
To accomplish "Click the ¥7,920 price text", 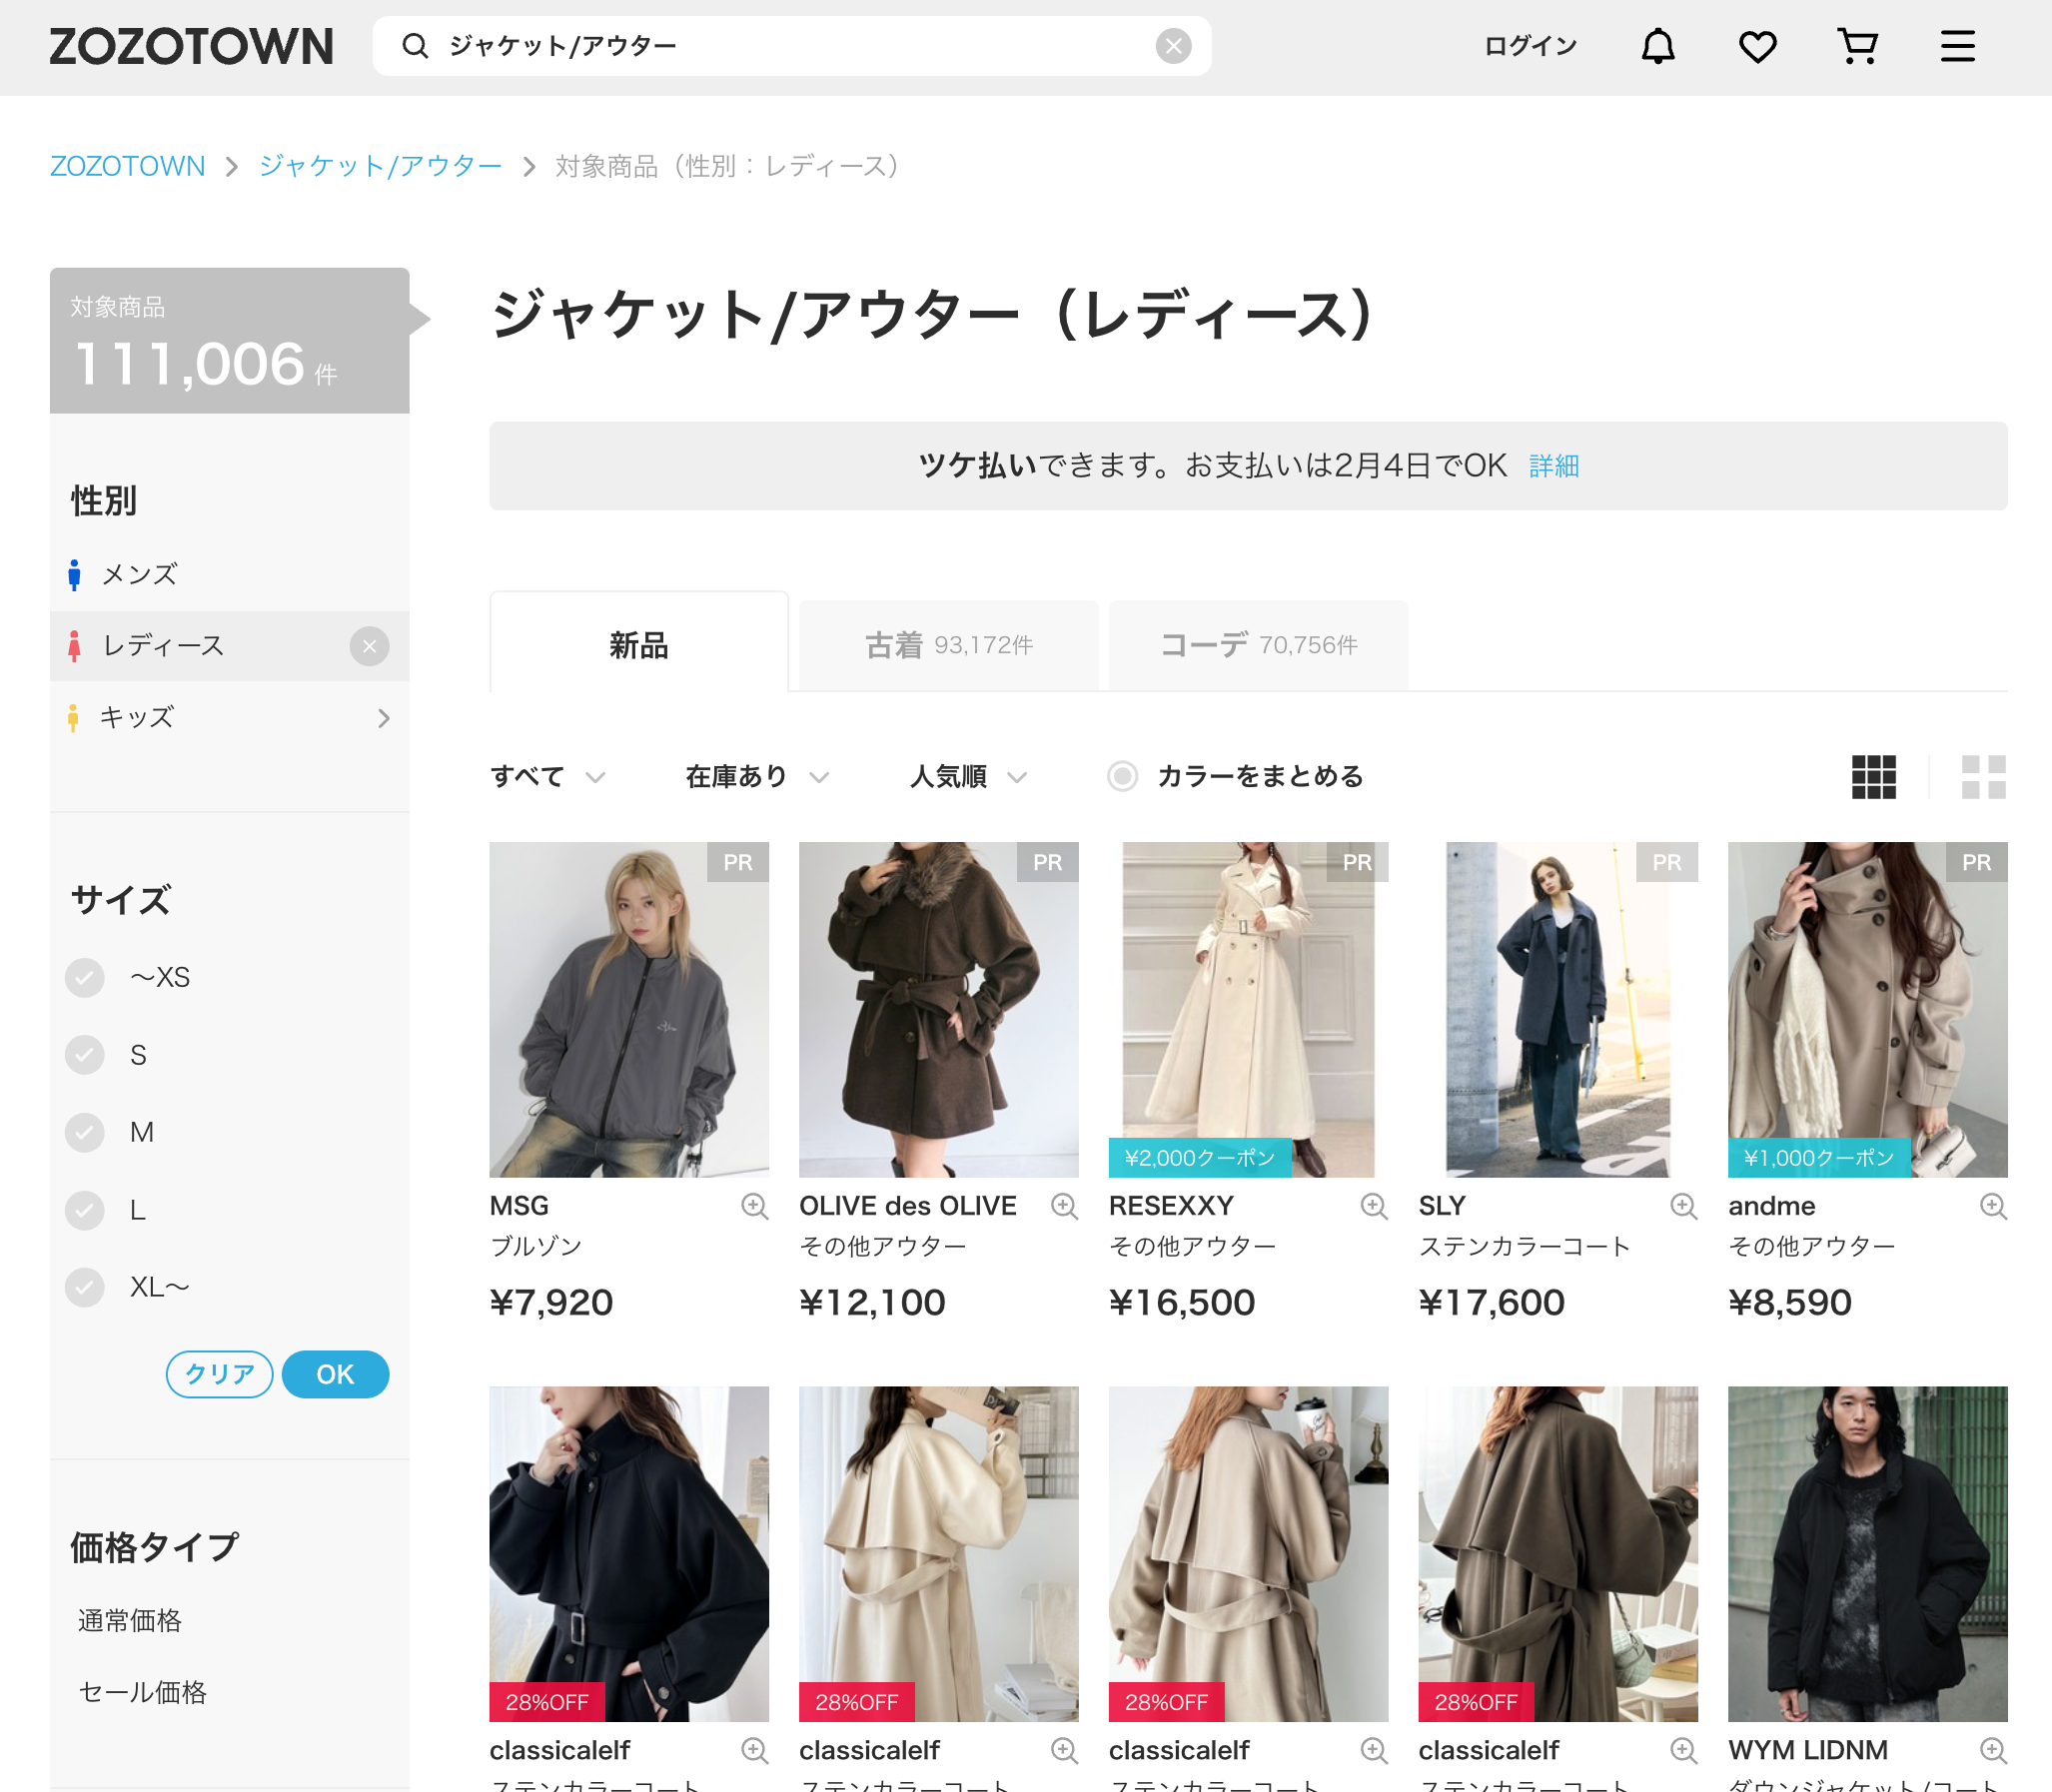I will [x=552, y=1303].
